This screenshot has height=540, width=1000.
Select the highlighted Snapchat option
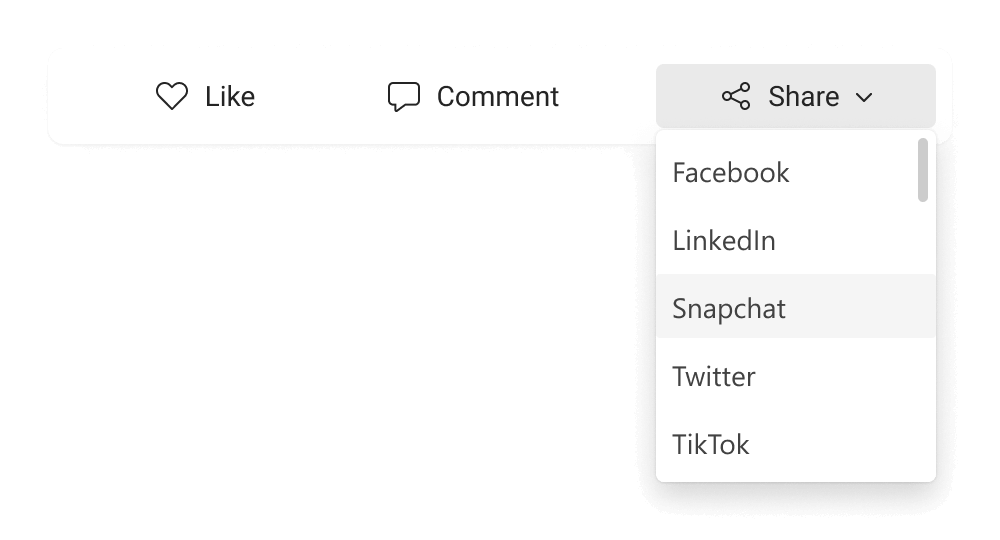(729, 309)
